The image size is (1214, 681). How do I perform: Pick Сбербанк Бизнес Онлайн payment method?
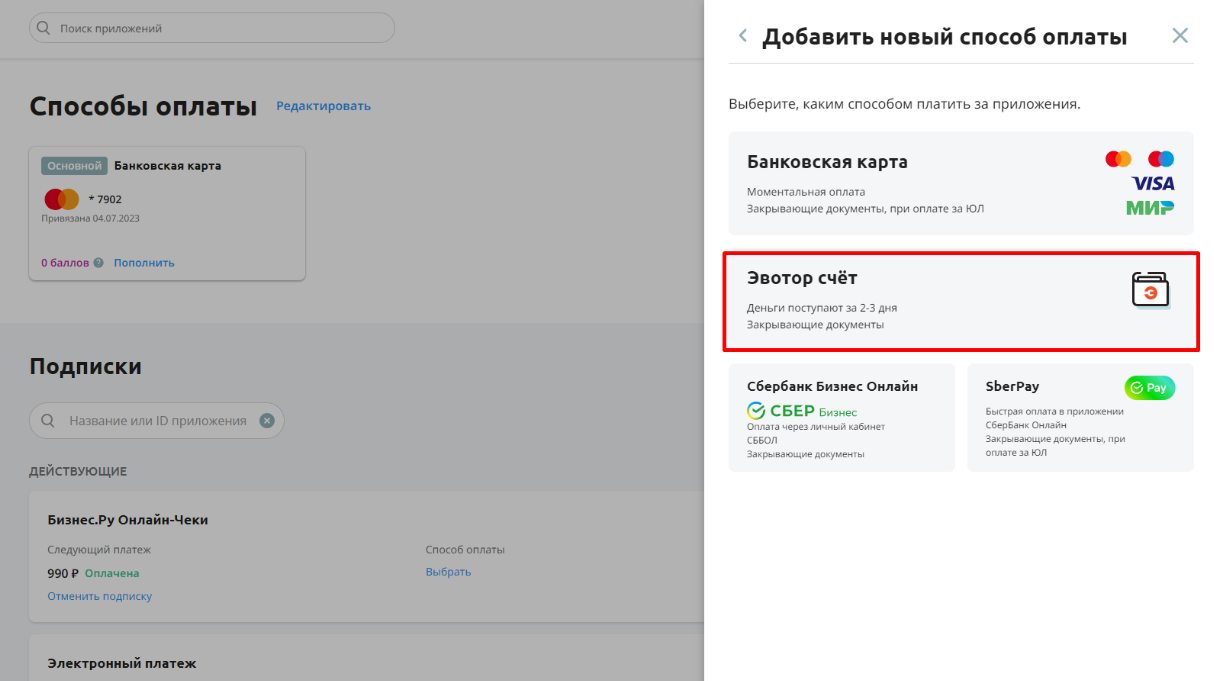842,417
